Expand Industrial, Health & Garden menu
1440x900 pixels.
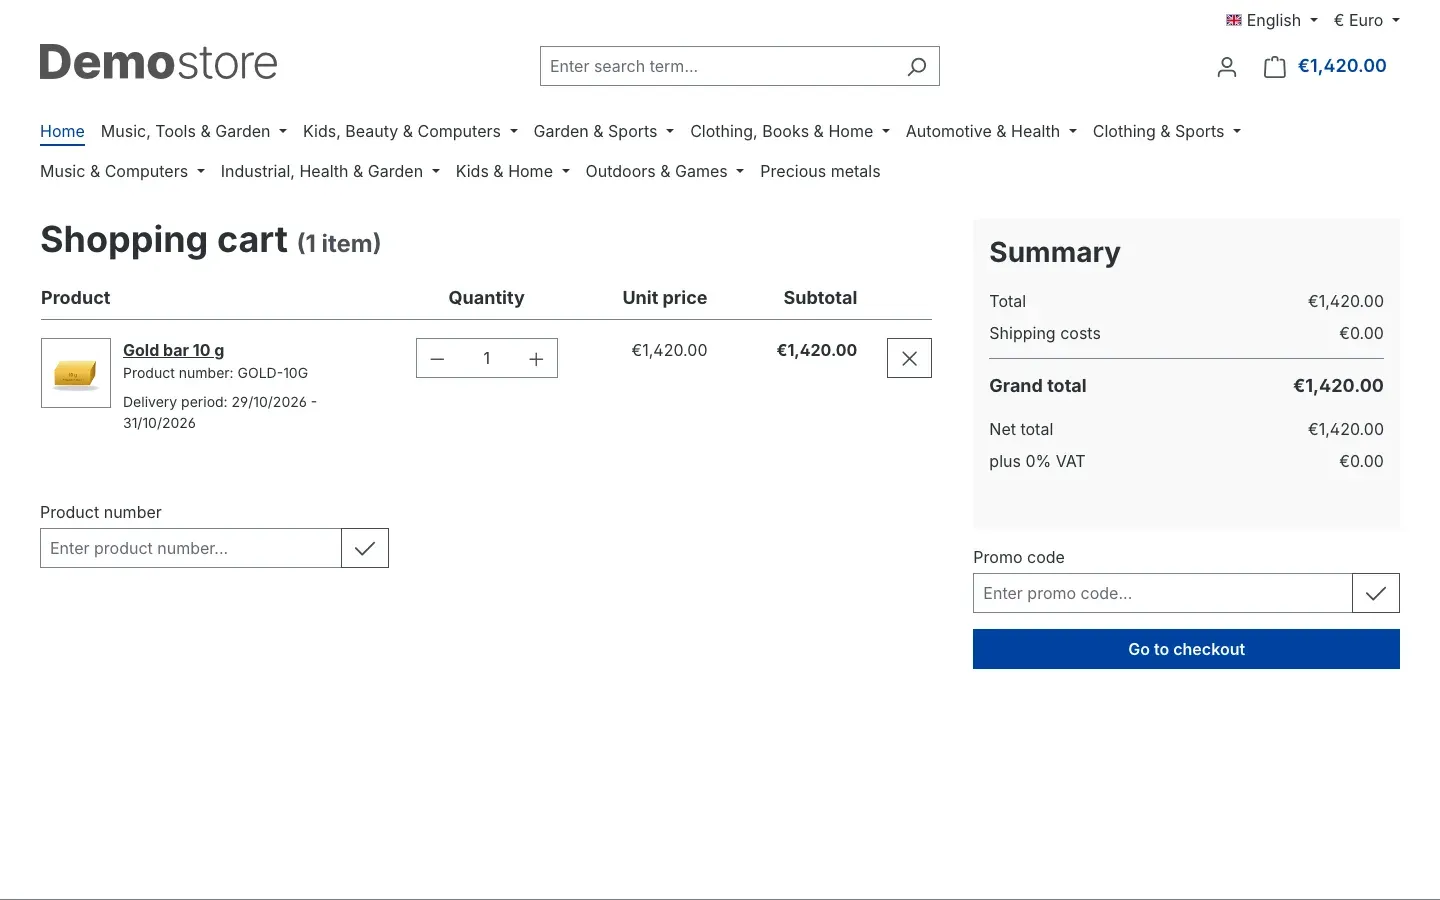point(330,171)
